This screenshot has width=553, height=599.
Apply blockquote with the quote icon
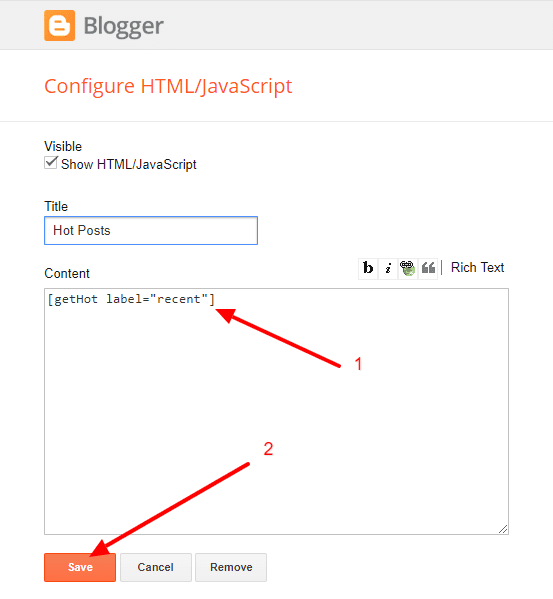tap(428, 268)
